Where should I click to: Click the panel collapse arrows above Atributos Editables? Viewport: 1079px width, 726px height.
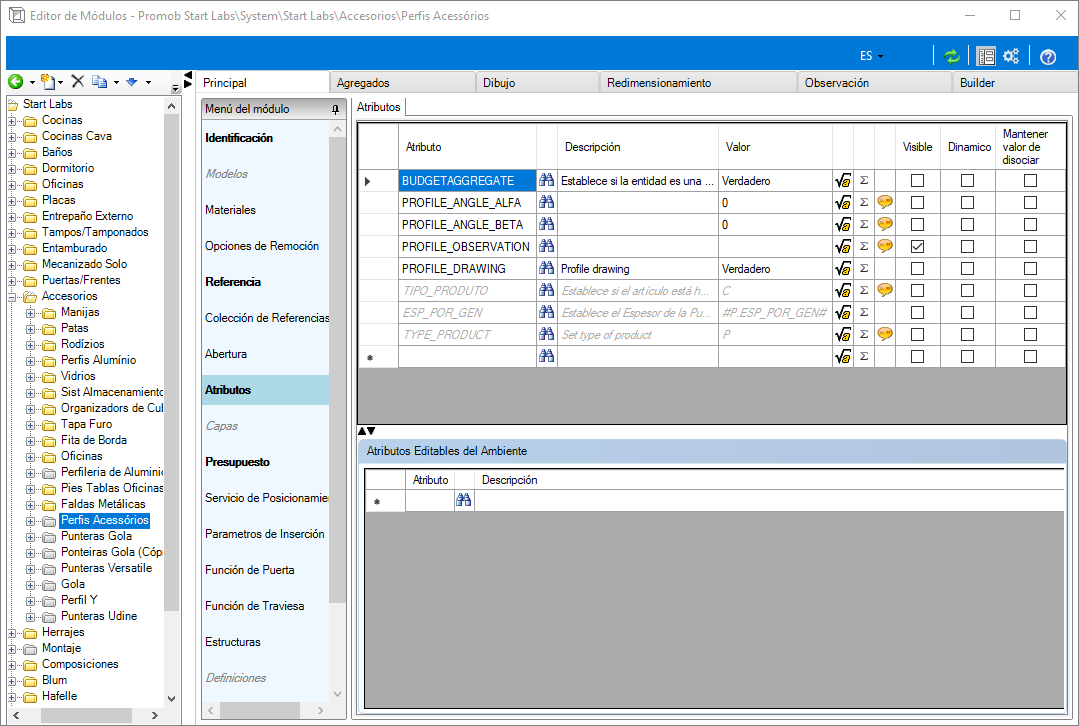click(x=366, y=431)
